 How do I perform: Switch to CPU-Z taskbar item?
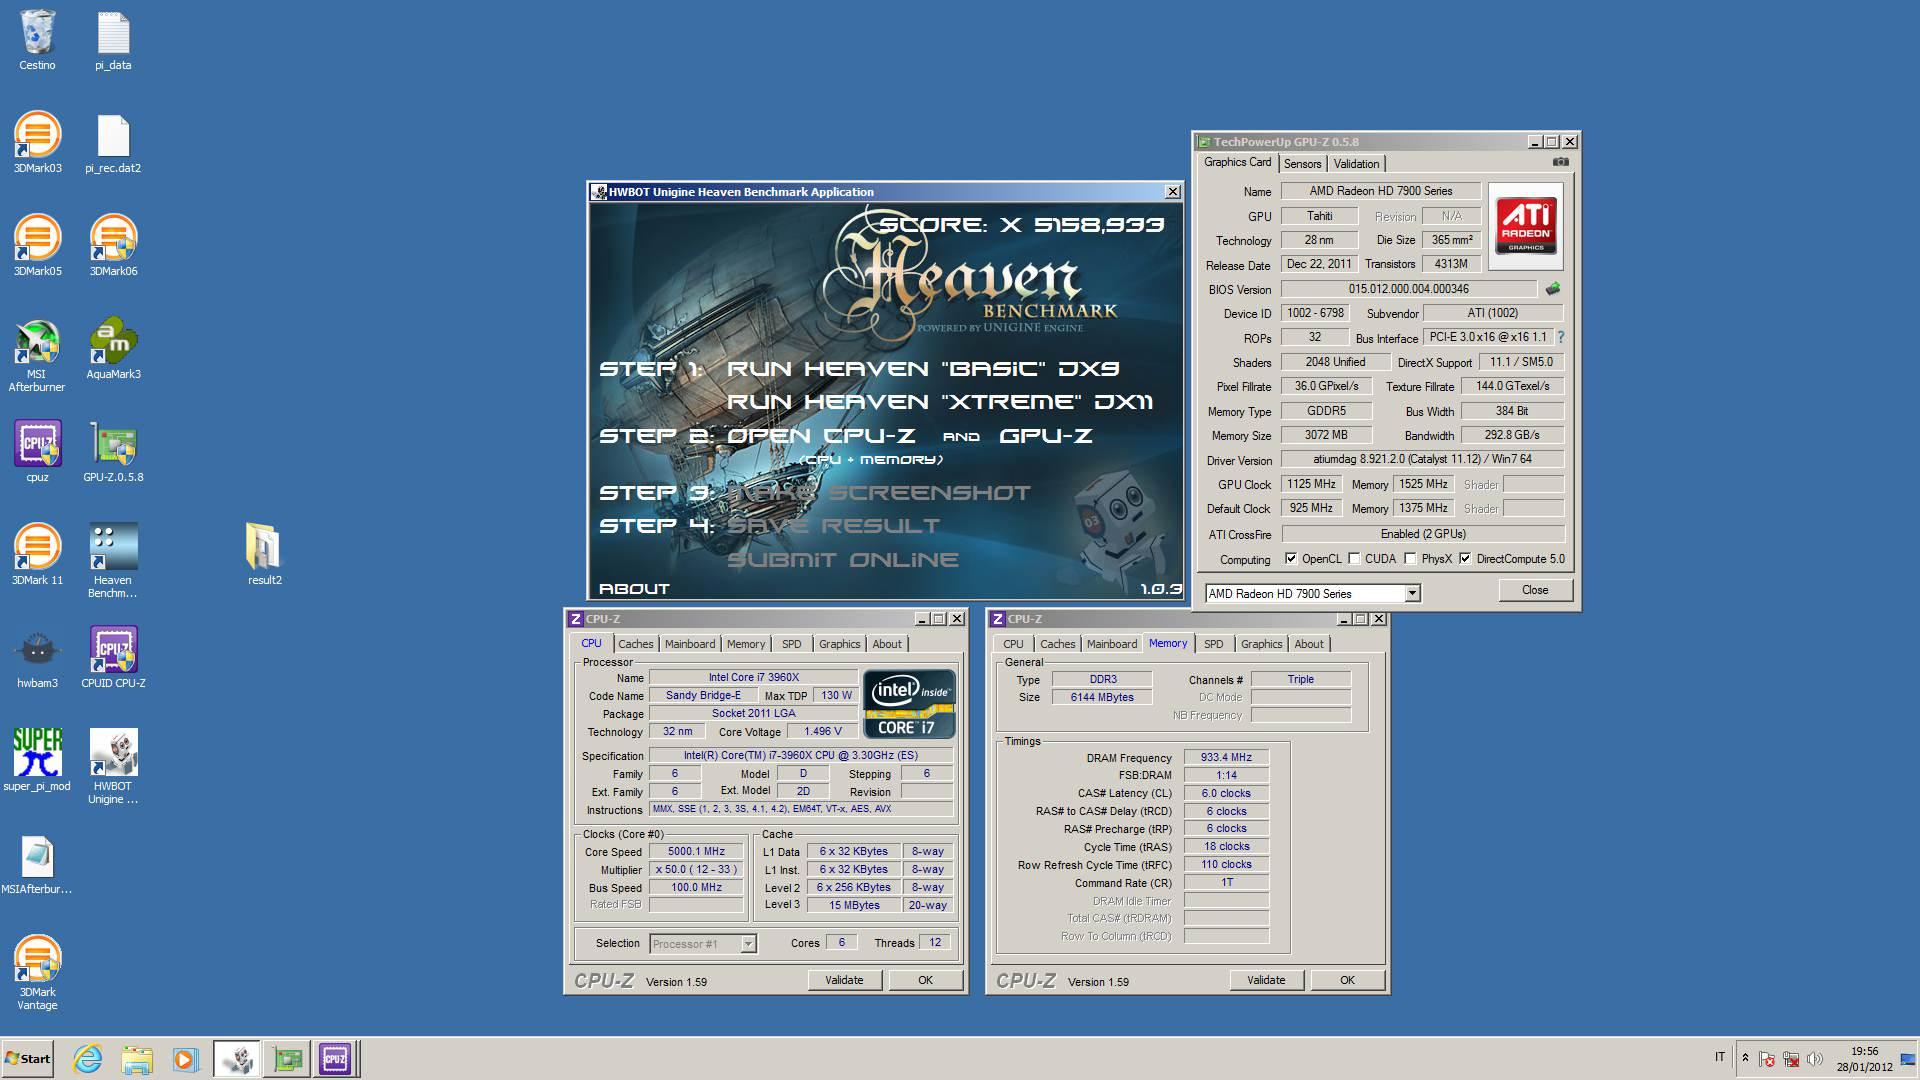coord(335,1058)
